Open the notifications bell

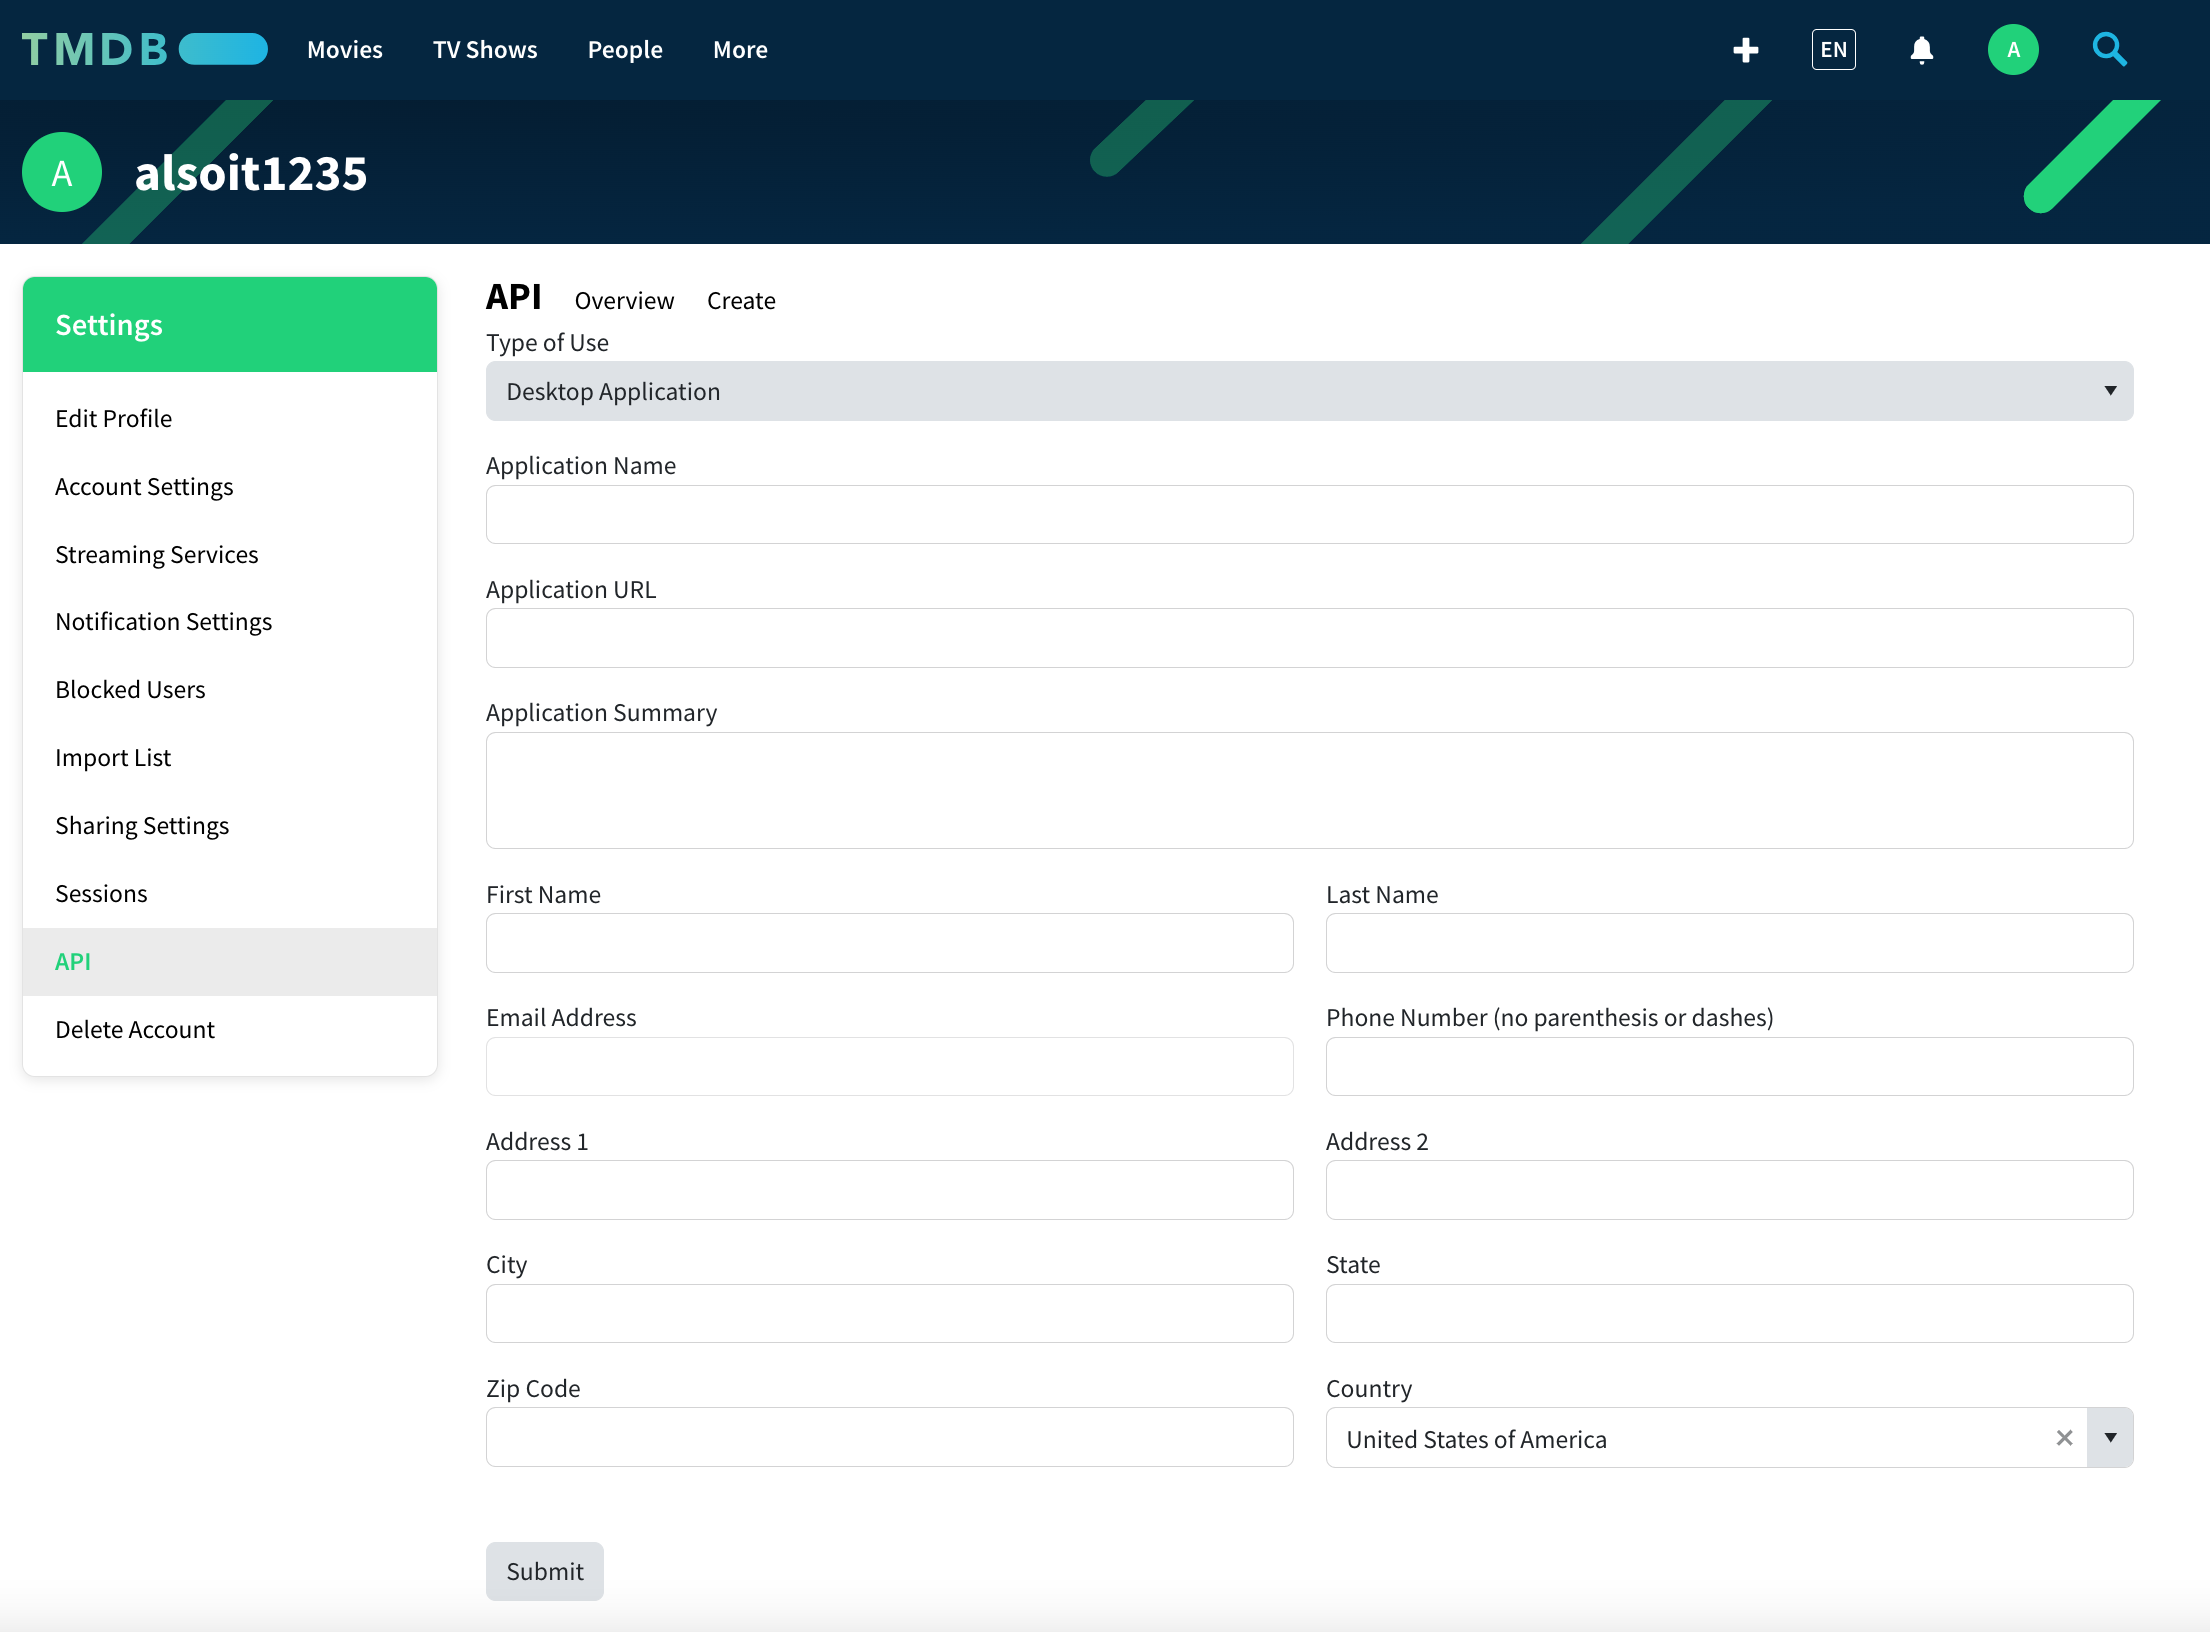tap(1921, 50)
